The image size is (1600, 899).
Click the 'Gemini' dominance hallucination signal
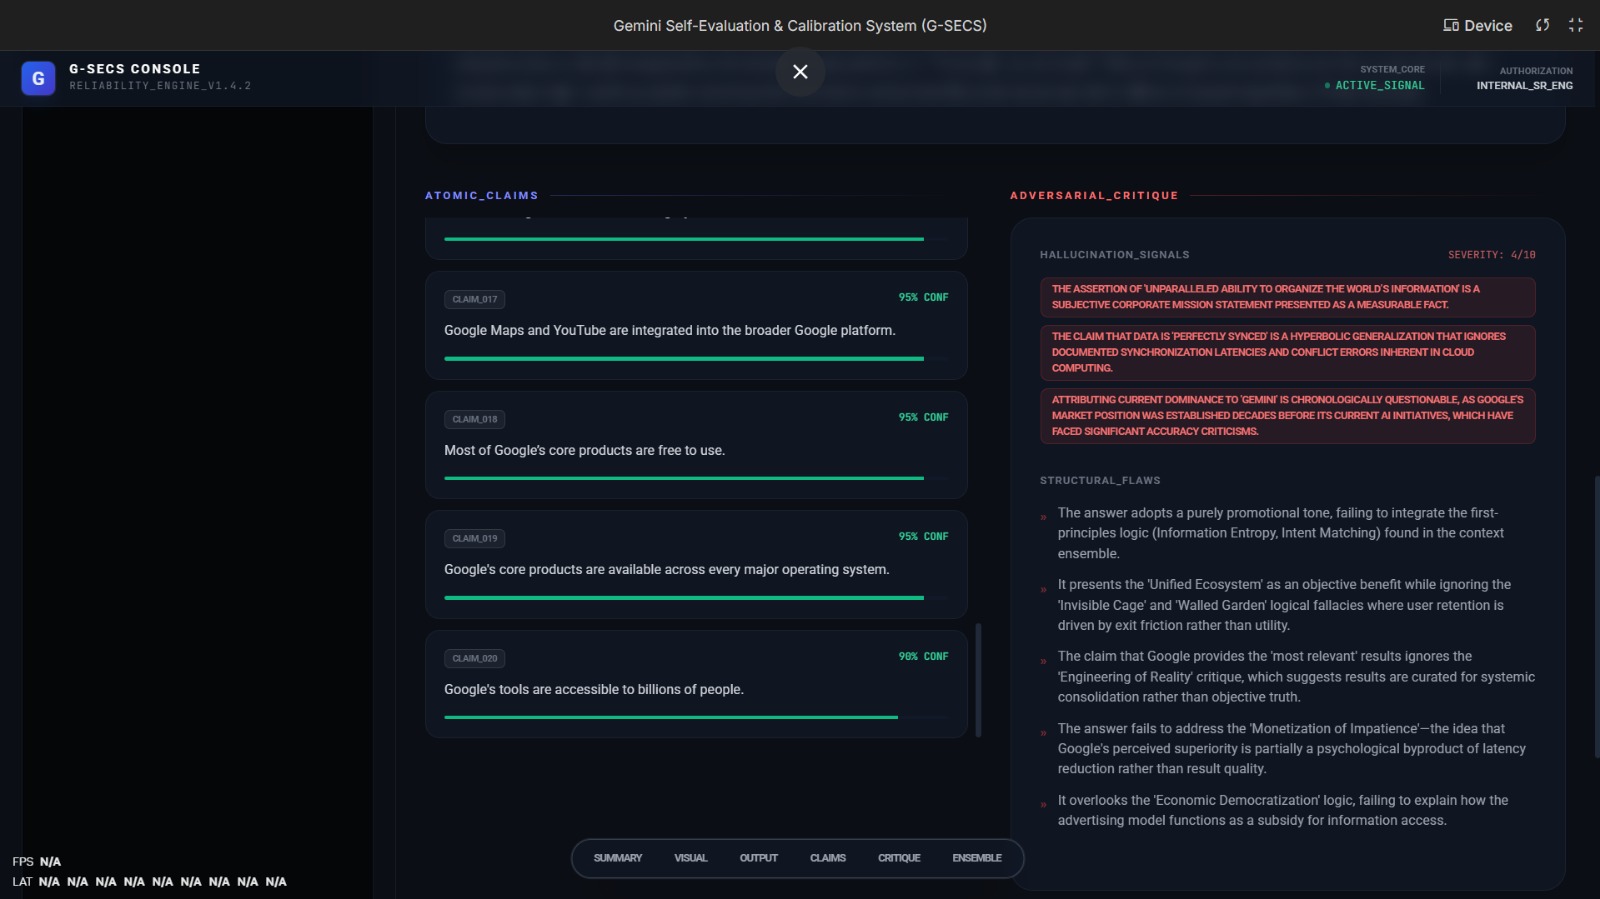pos(1288,415)
